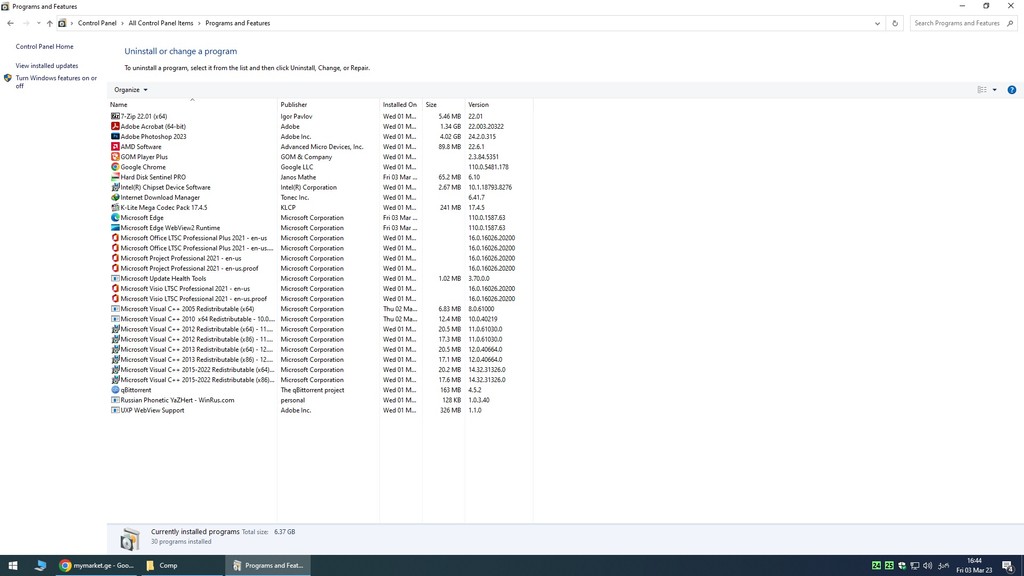Open View installed updates link
The height and width of the screenshot is (576, 1024).
pyautogui.click(x=47, y=66)
